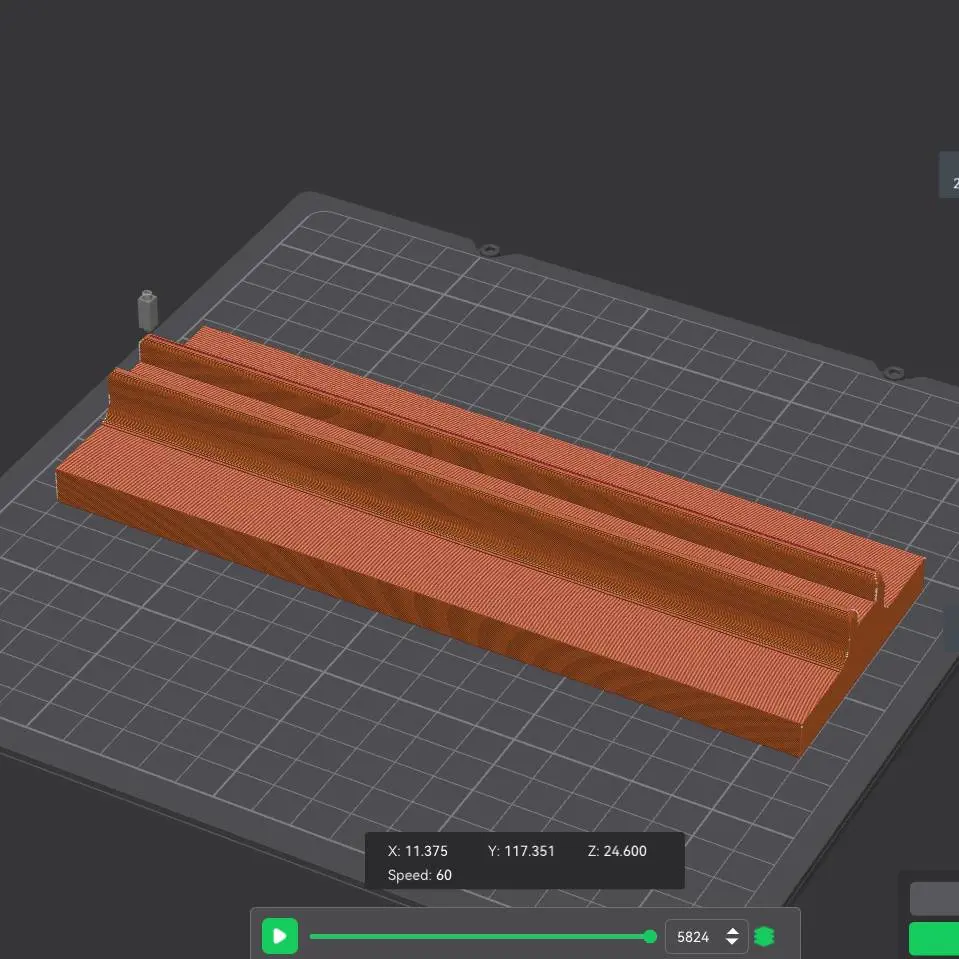The image size is (959, 959).
Task: Click the gray tool head marker
Action: (x=147, y=309)
